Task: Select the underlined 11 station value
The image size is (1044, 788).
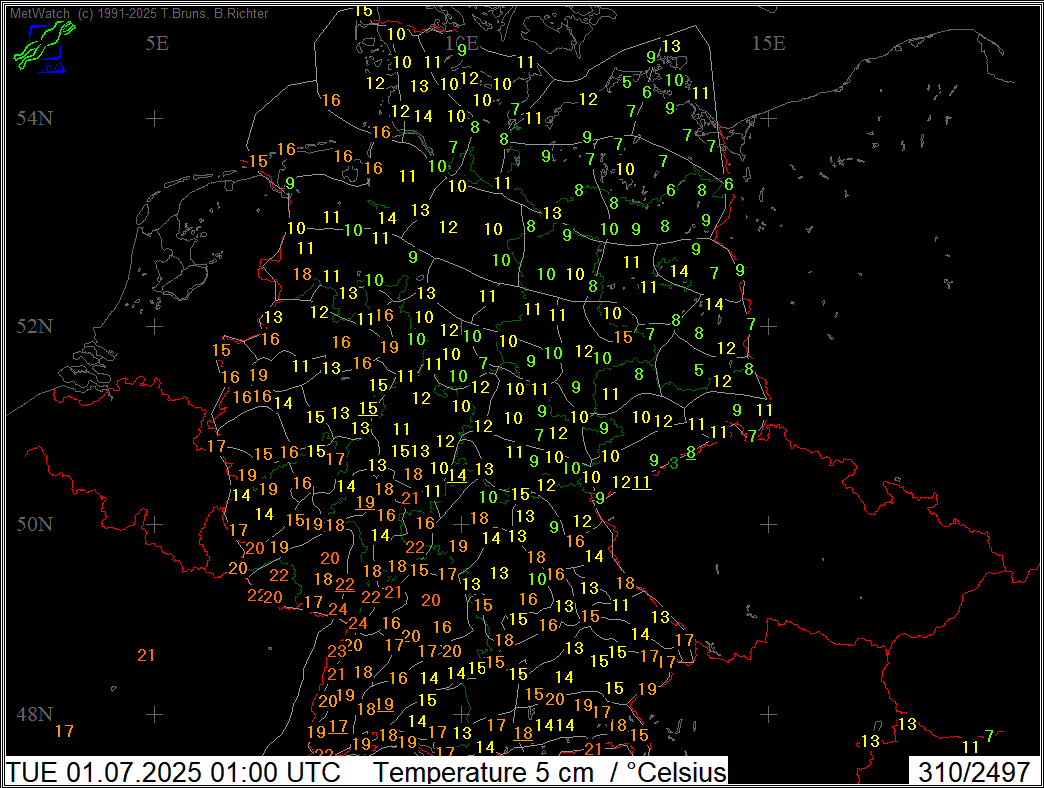Action: point(642,483)
